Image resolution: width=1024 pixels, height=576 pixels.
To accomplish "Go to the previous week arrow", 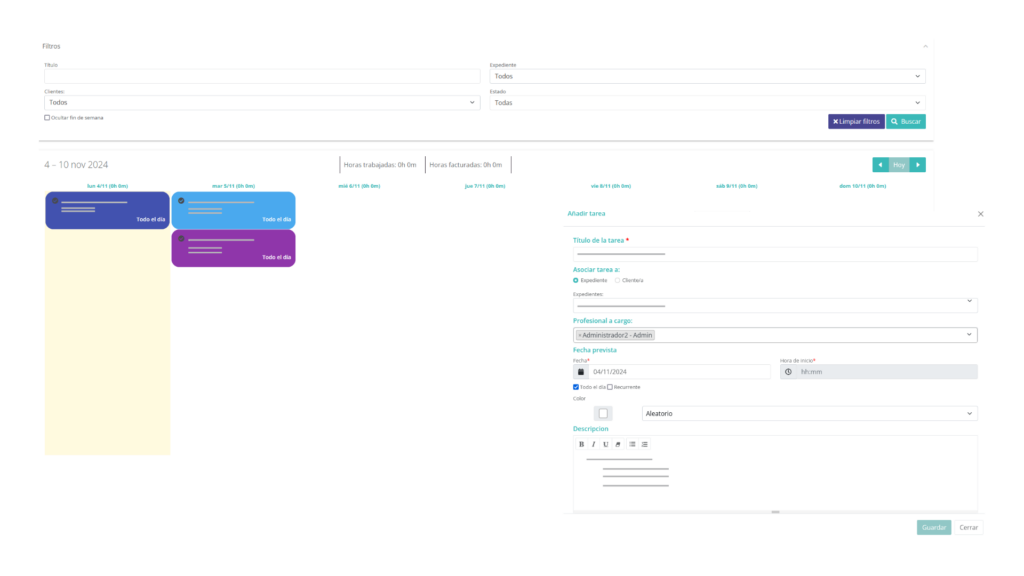I will (880, 165).
